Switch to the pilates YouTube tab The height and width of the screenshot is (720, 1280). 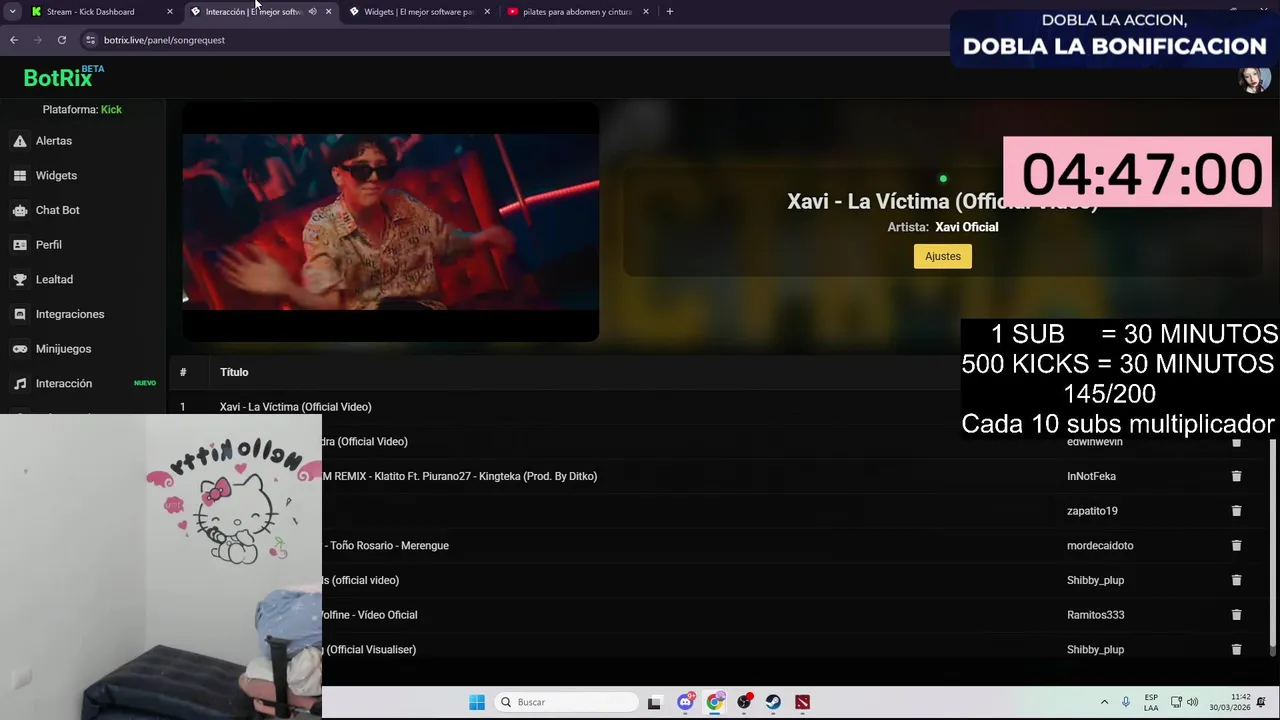(577, 12)
